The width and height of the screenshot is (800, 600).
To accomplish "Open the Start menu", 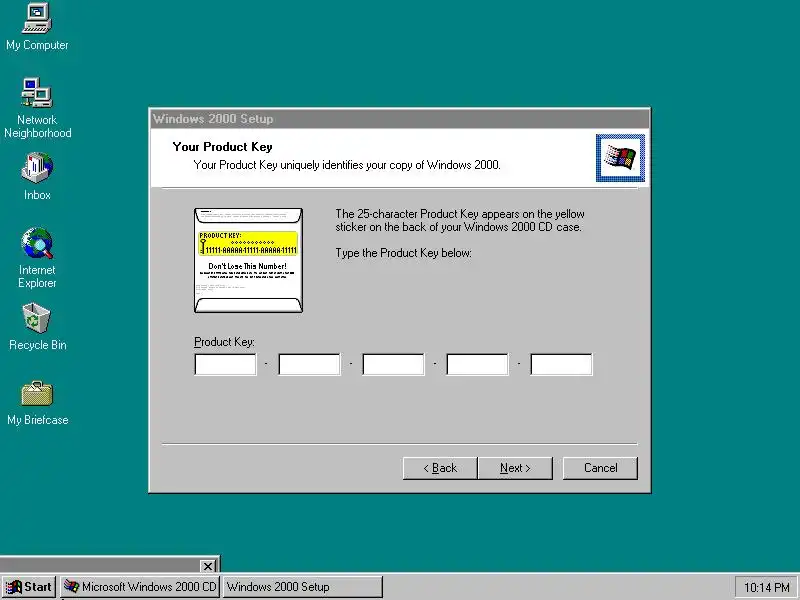I will tap(29, 587).
